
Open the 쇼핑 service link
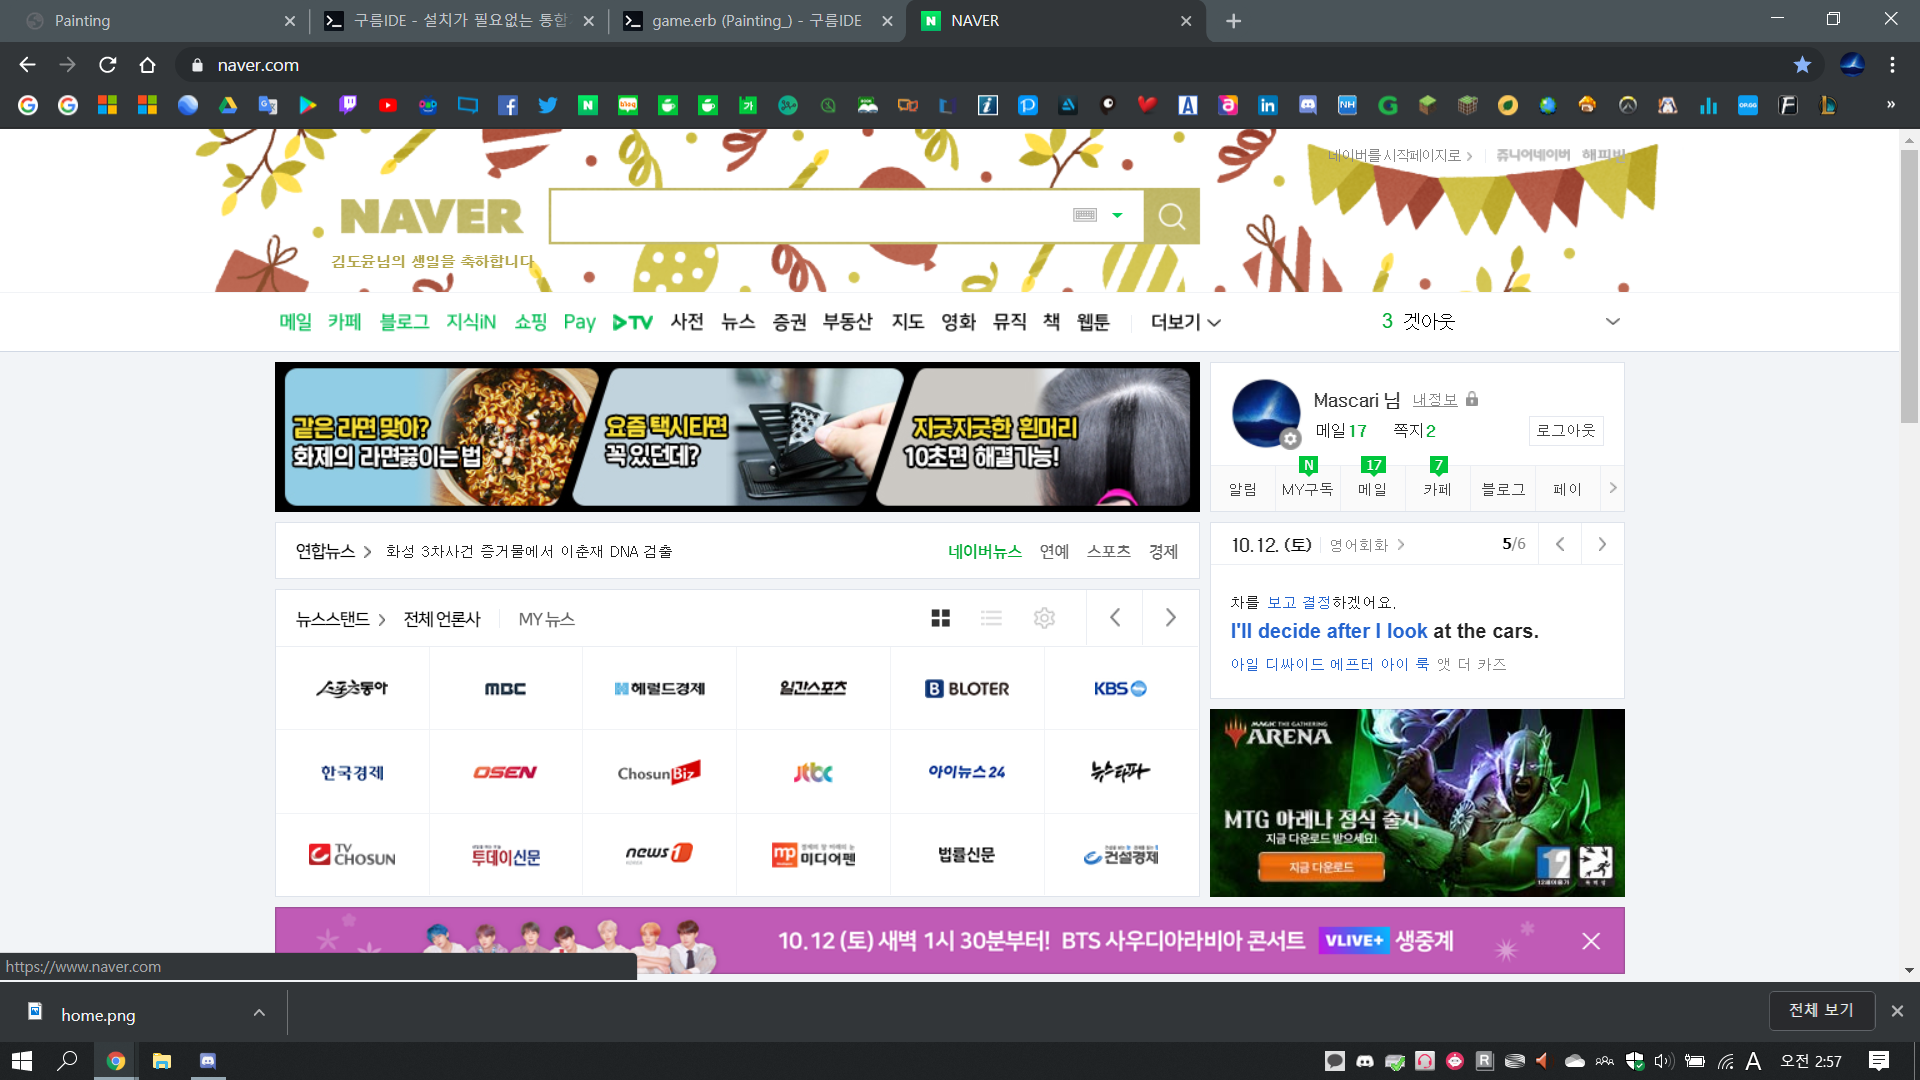531,322
